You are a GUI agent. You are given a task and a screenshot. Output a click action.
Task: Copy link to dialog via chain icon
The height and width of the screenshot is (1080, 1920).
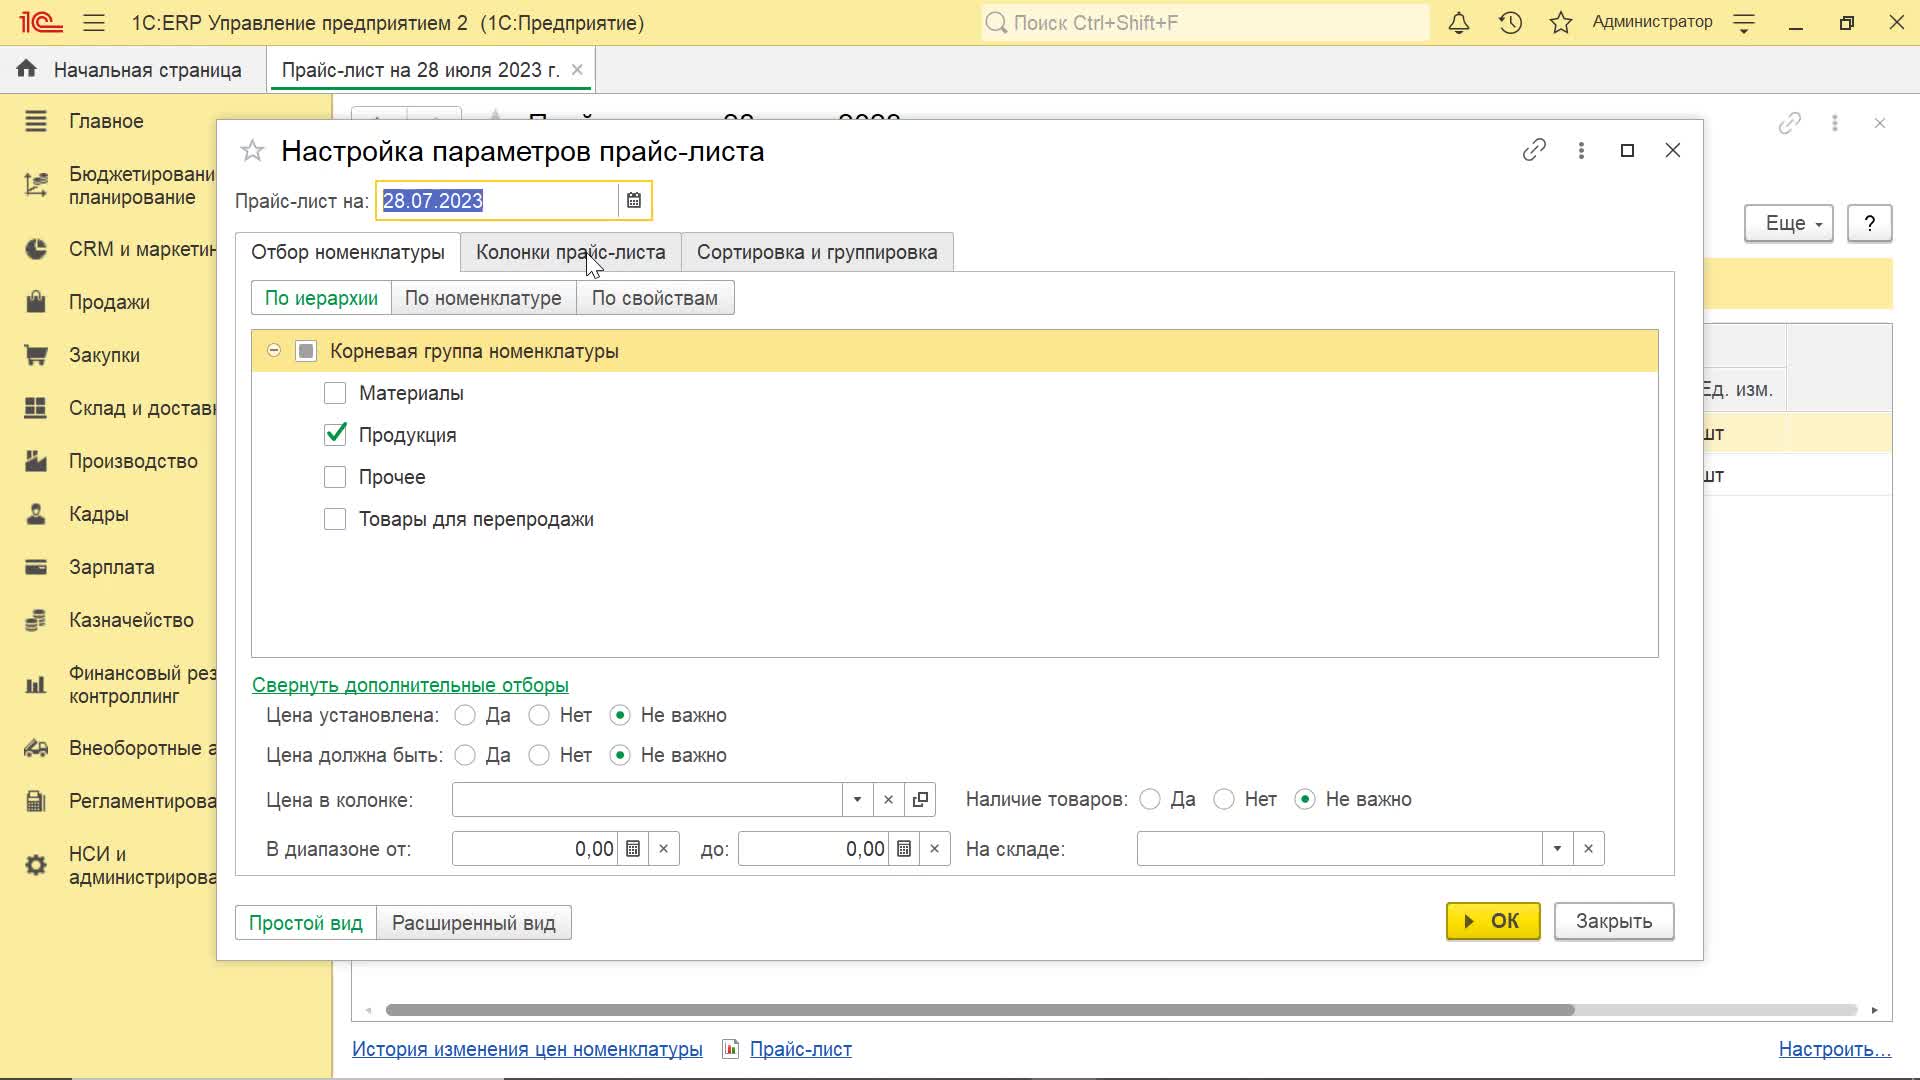(x=1534, y=150)
